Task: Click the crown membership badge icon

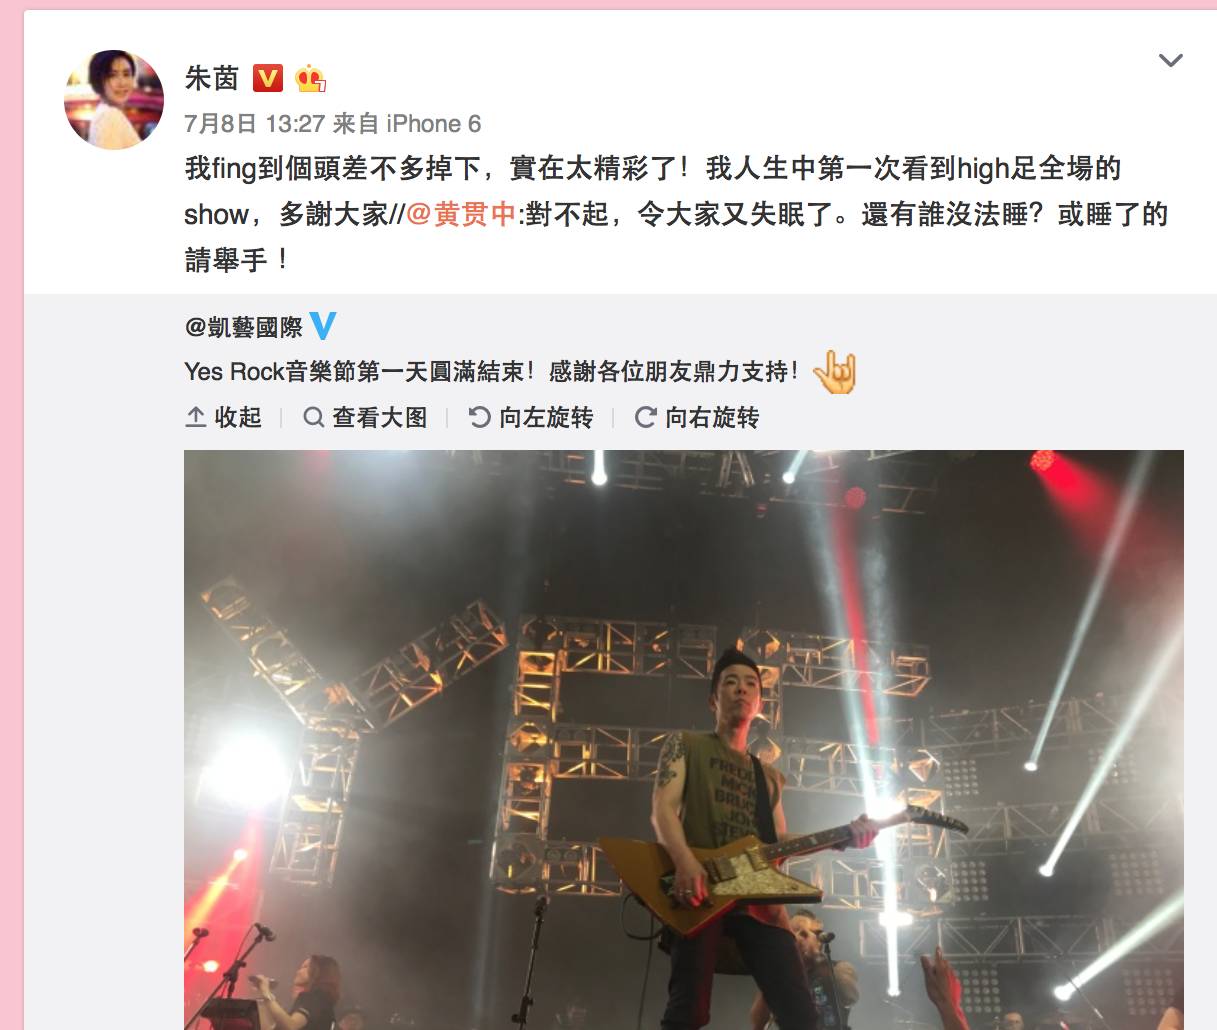Action: (311, 78)
